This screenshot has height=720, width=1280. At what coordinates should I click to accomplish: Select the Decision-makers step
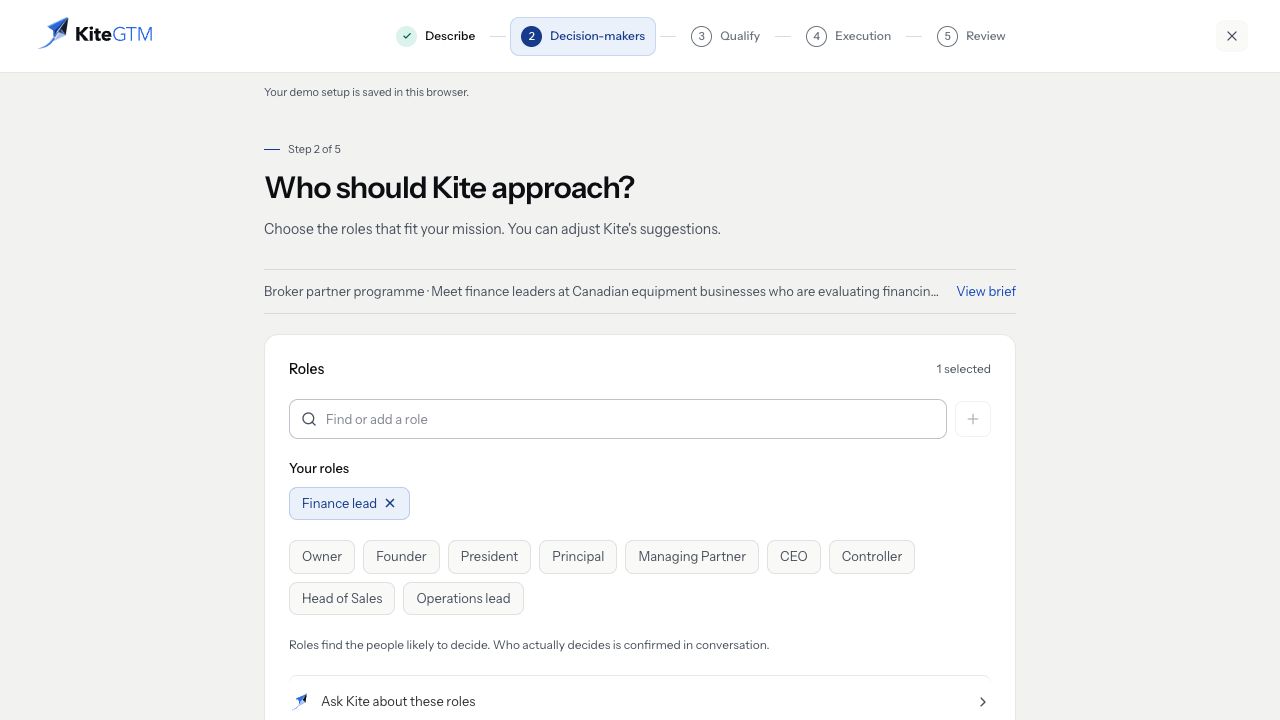pyautogui.click(x=583, y=36)
